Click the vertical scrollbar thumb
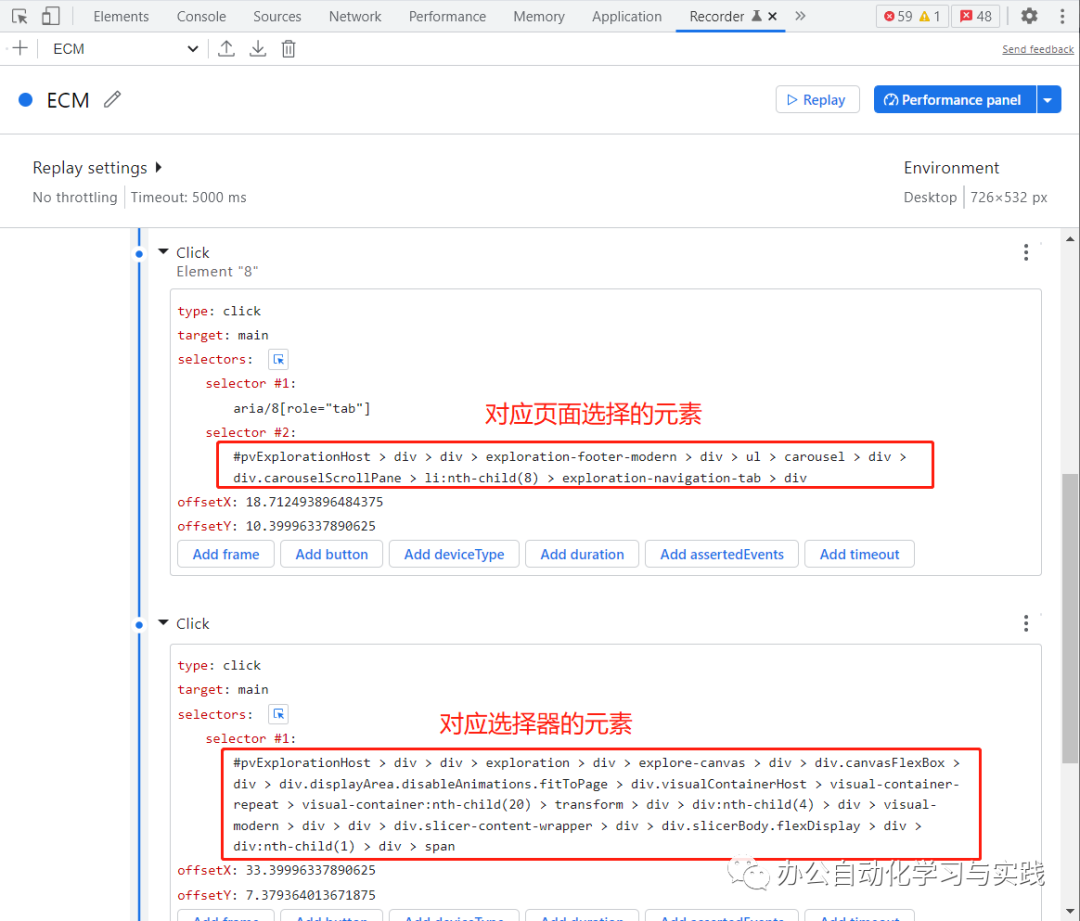 click(x=1070, y=618)
